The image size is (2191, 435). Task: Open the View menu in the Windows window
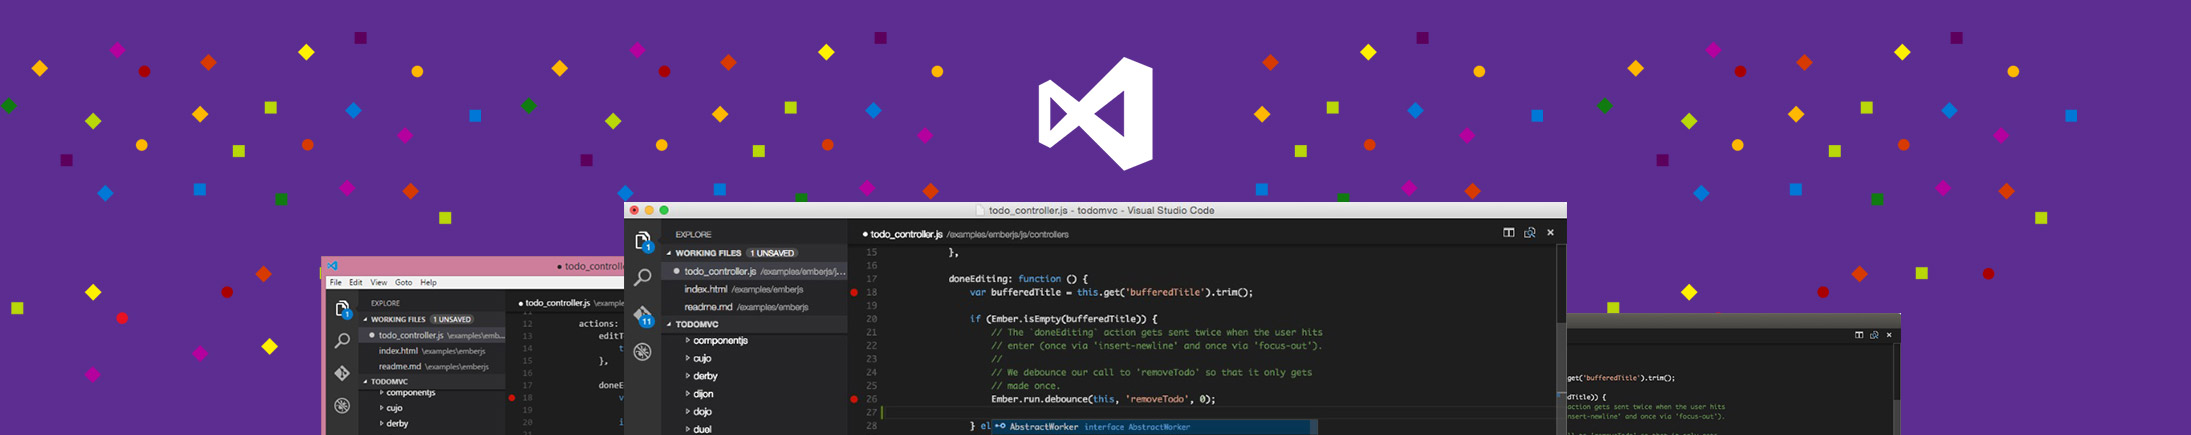379,283
